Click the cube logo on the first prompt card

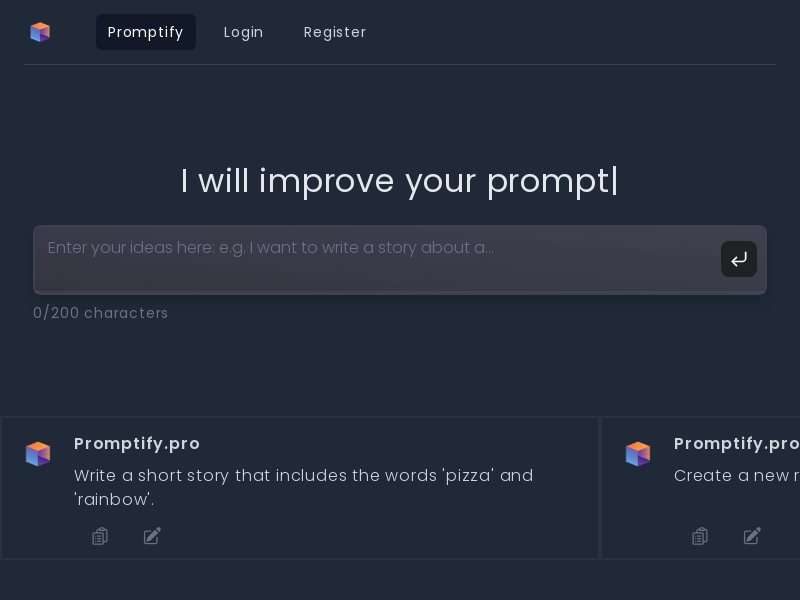[x=38, y=454]
